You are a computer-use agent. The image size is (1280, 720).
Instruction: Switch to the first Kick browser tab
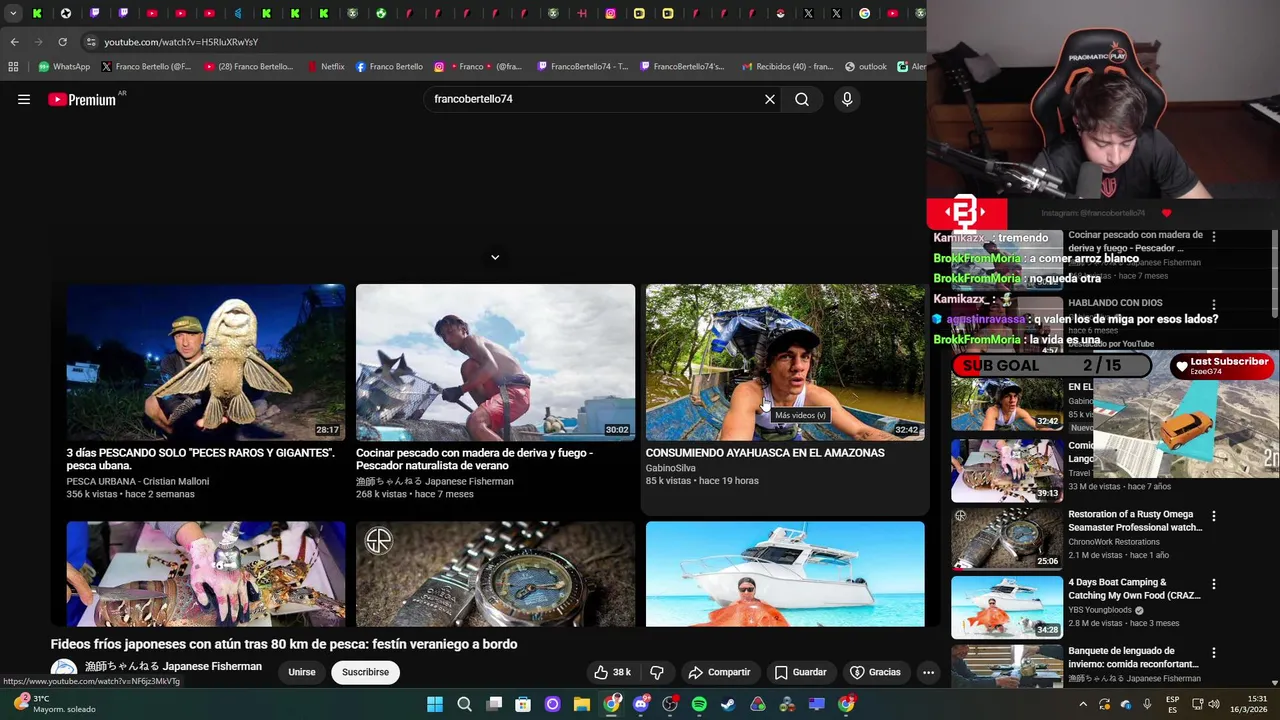pos(37,13)
